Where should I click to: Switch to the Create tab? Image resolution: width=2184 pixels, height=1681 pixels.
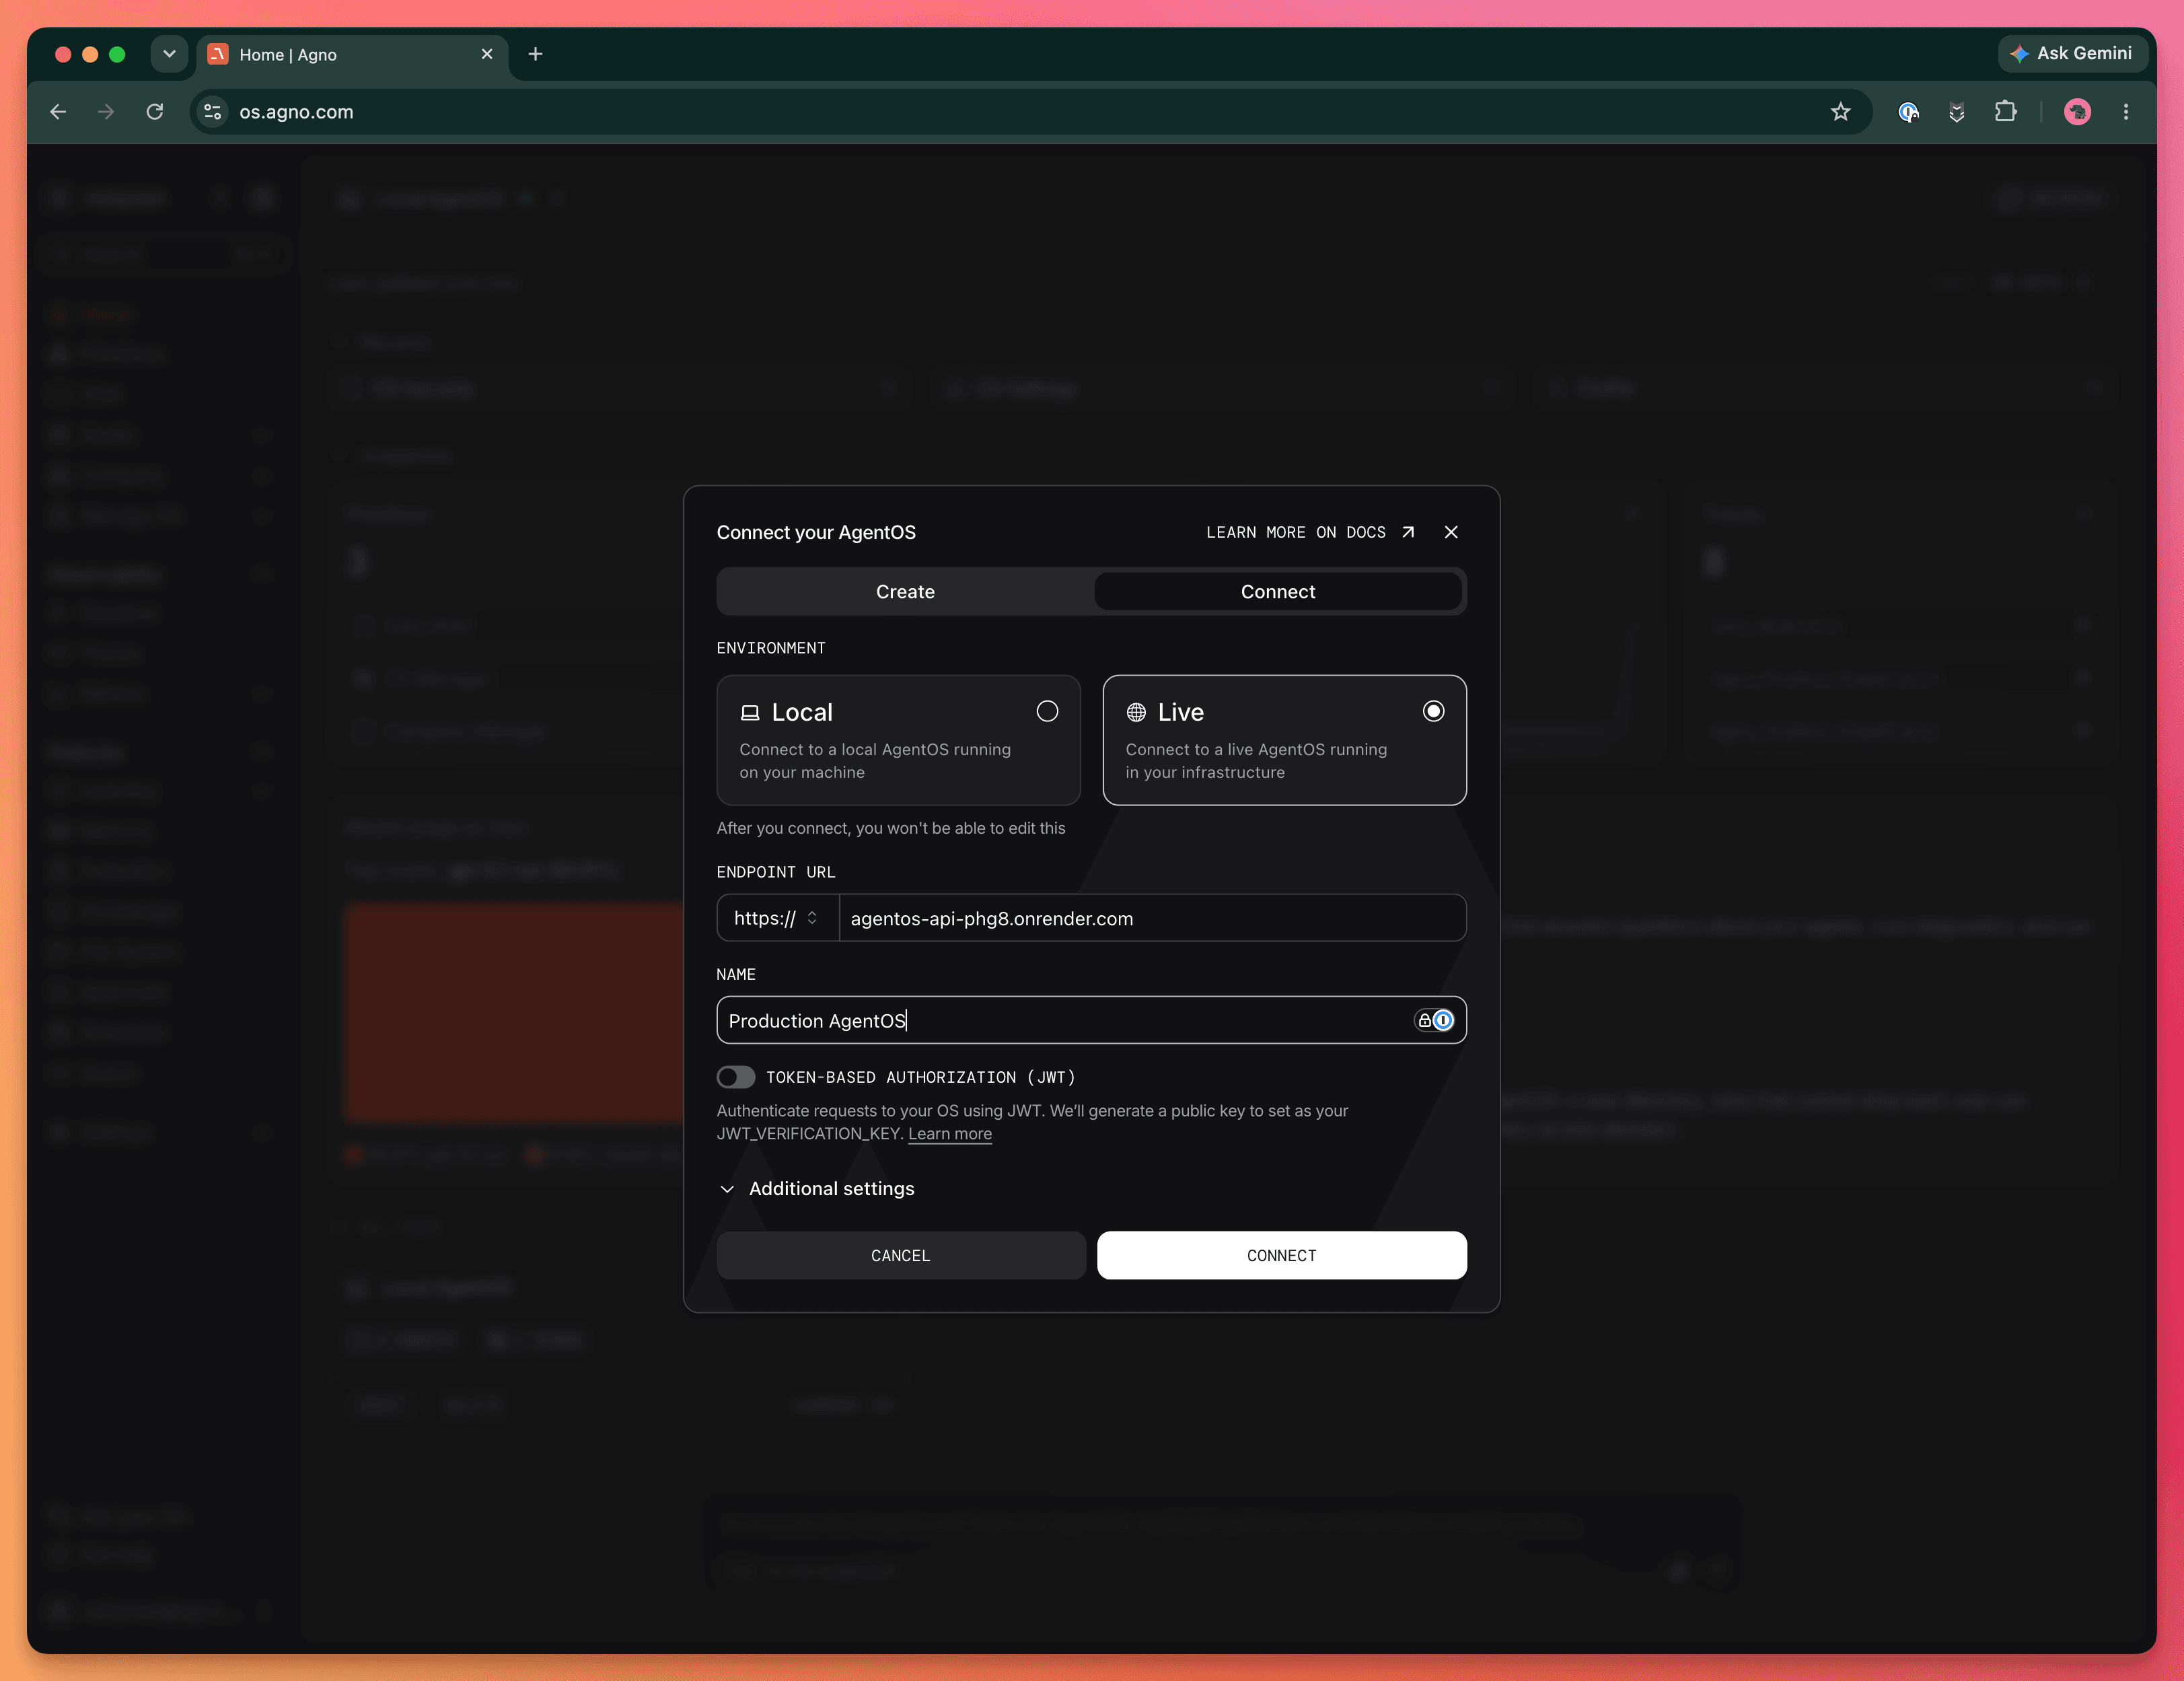pyautogui.click(x=905, y=591)
